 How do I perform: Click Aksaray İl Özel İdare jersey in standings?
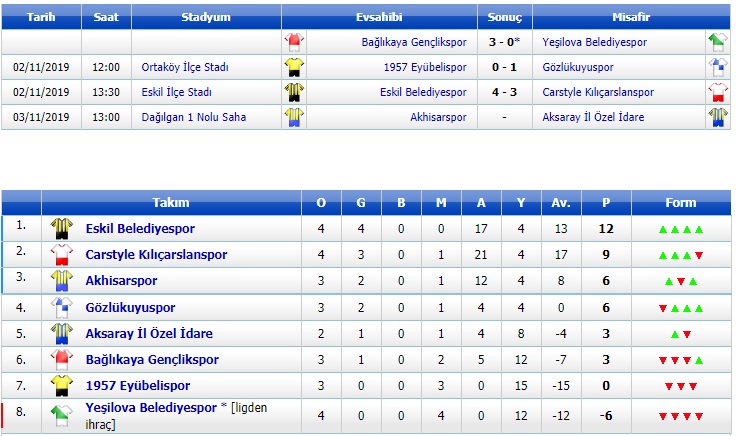tap(62, 334)
